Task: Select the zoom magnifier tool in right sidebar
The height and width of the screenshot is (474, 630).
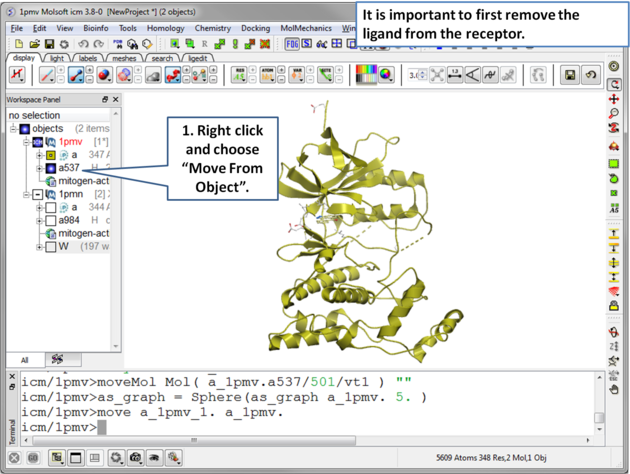Action: tap(614, 115)
